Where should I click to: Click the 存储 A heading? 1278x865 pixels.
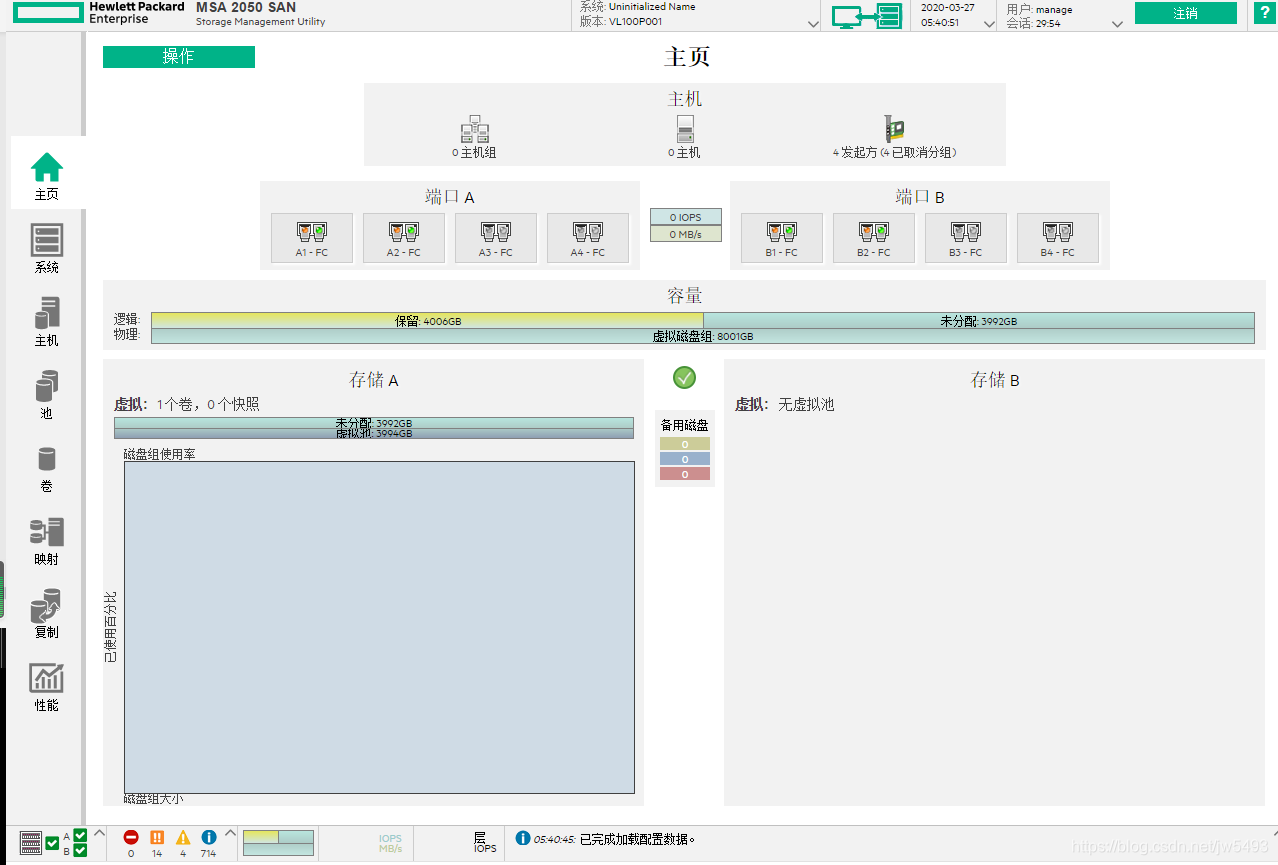(x=374, y=380)
